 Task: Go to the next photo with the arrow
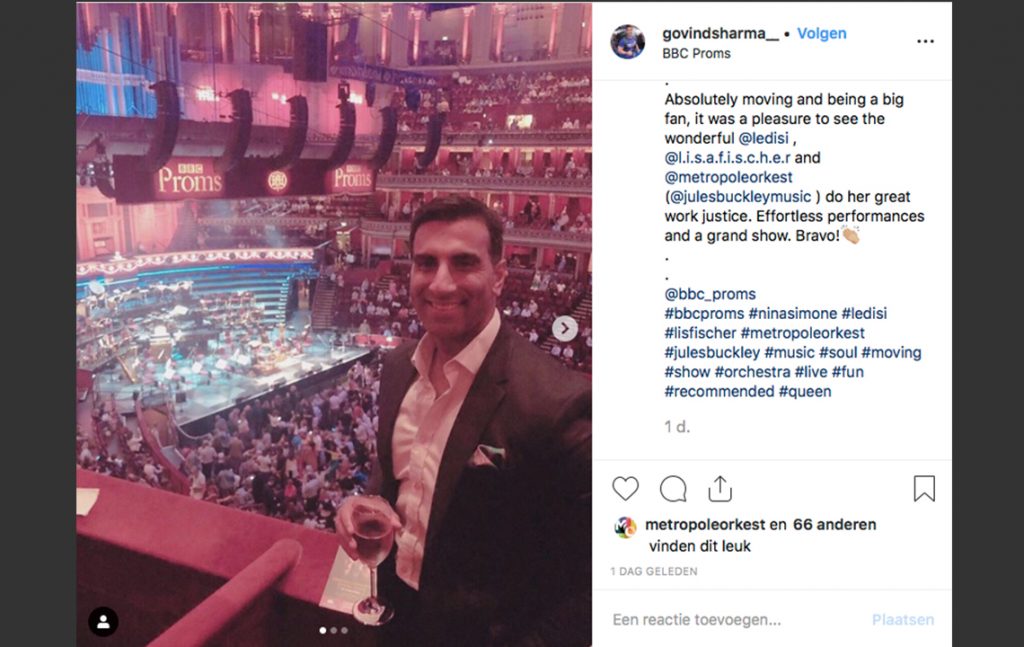(565, 328)
